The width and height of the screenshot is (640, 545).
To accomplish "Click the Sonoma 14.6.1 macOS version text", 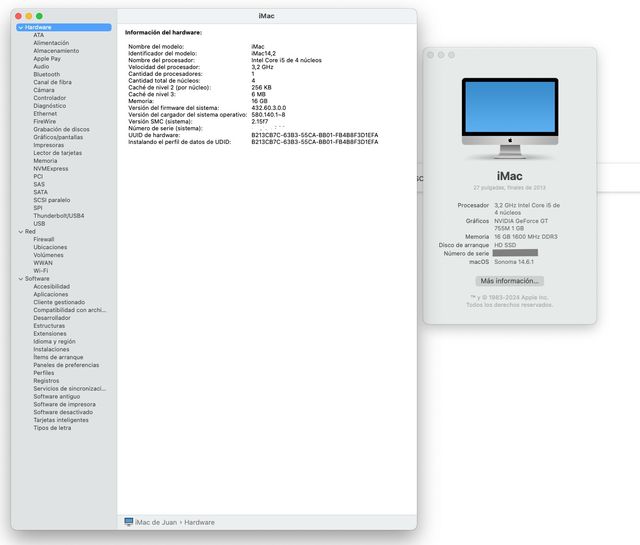I will click(514, 262).
